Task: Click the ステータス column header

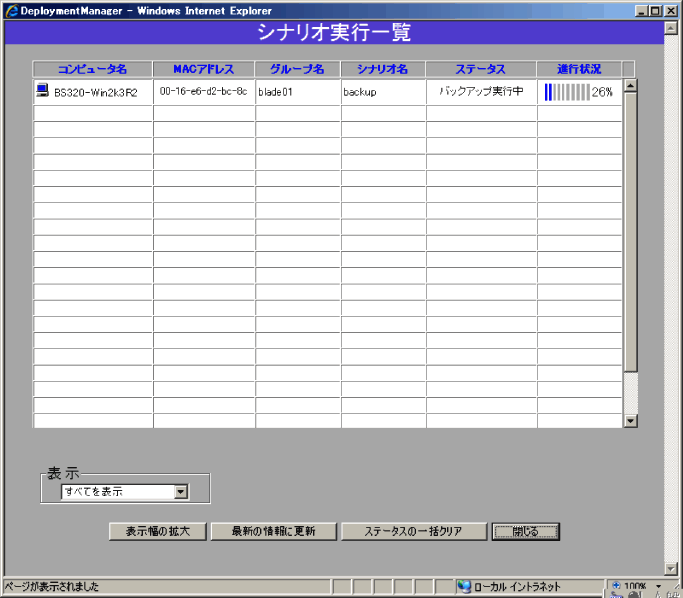Action: (481, 69)
